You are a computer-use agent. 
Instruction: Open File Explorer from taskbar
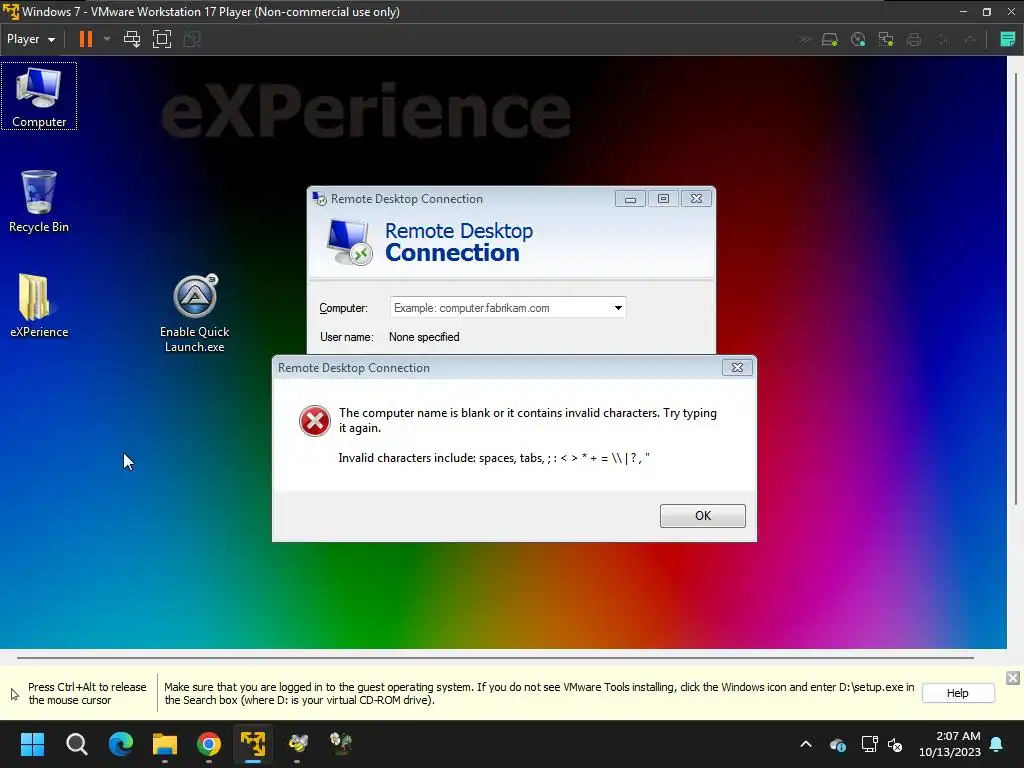pos(165,744)
